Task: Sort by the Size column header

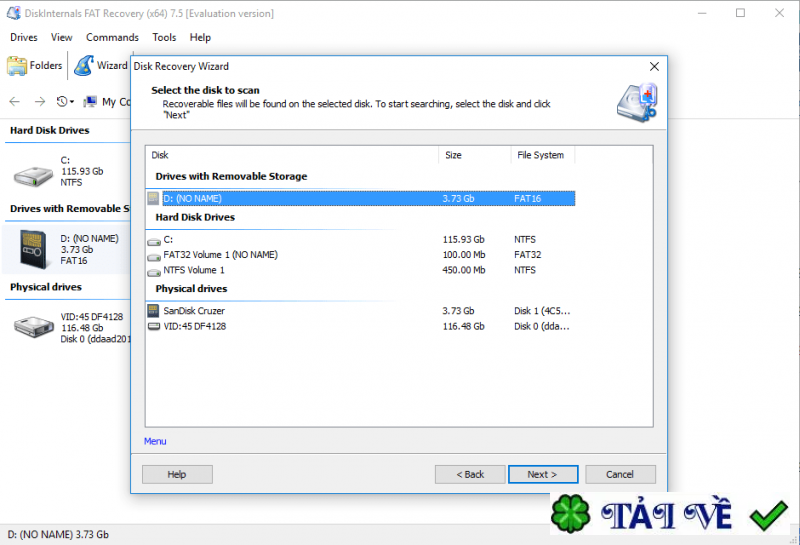Action: coord(474,155)
